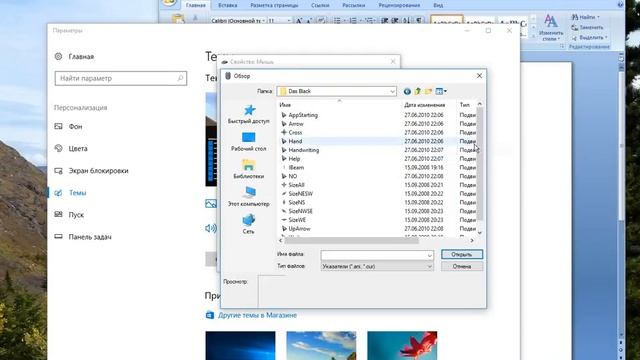640x360 pixels.
Task: Open Темы personalization section
Action: (x=70, y=193)
